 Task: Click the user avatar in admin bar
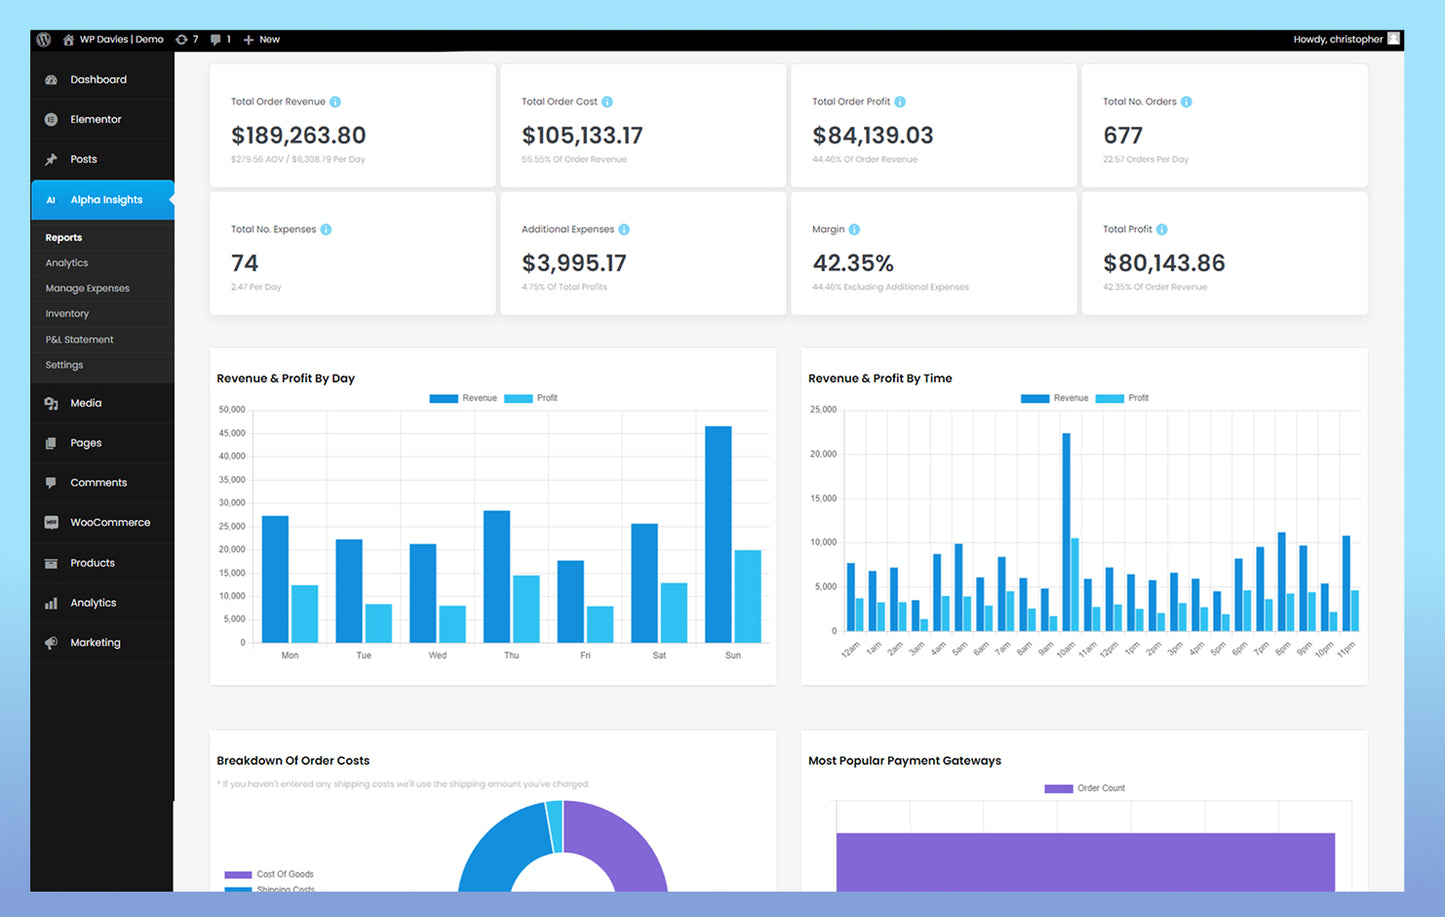[x=1394, y=39]
